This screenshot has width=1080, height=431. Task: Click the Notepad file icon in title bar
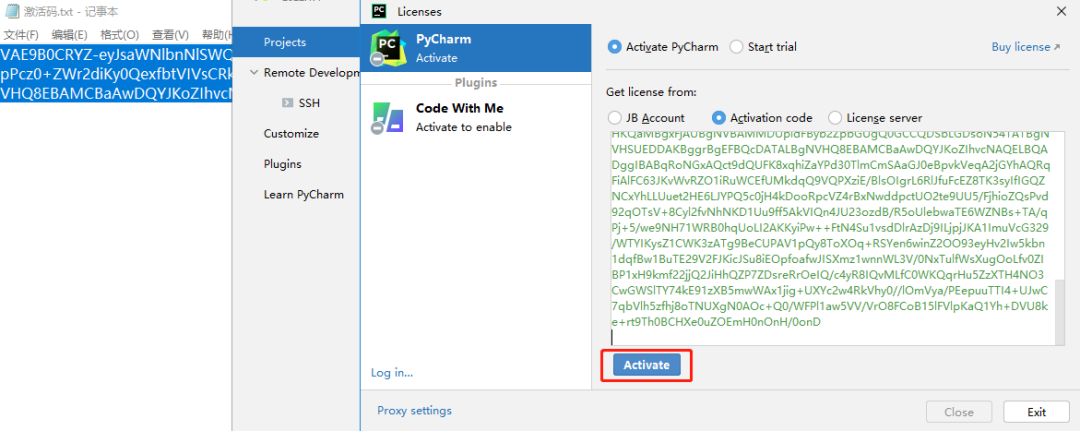(x=9, y=11)
